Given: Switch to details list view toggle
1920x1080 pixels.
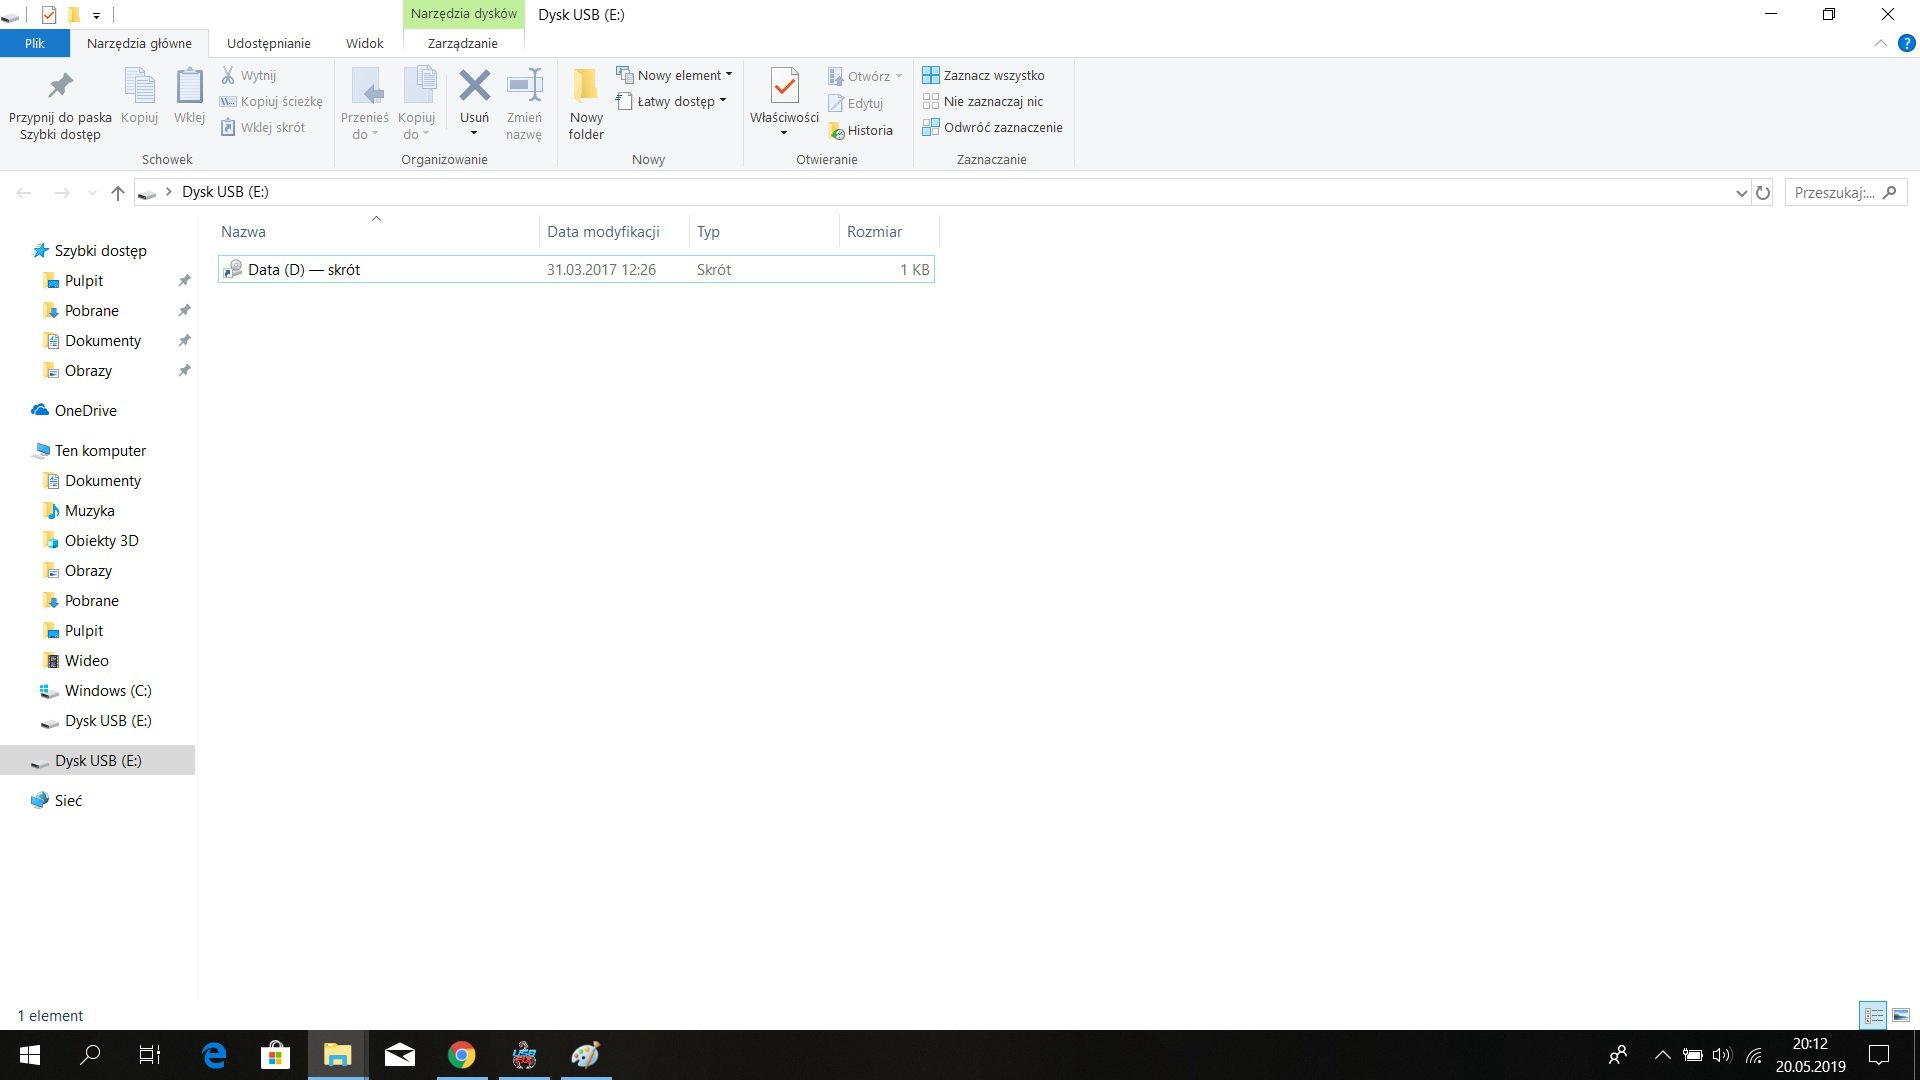Looking at the screenshot, I should 1873,1015.
